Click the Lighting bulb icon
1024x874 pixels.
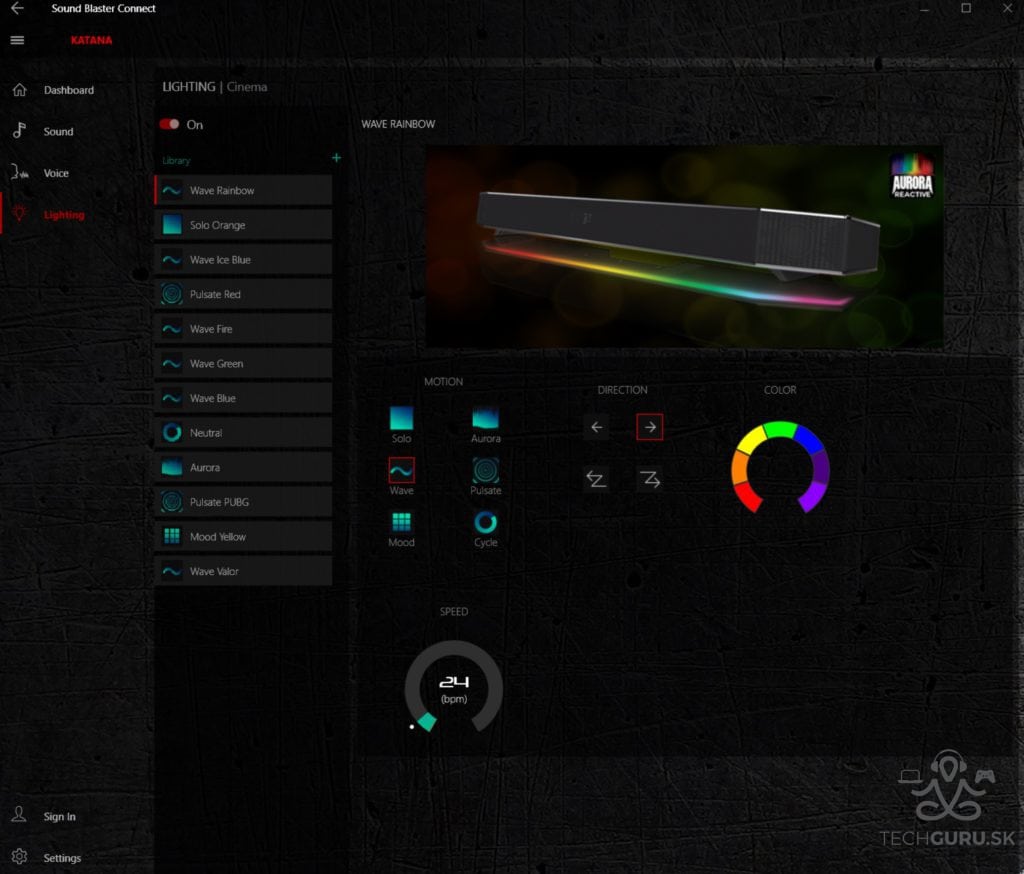[x=20, y=213]
